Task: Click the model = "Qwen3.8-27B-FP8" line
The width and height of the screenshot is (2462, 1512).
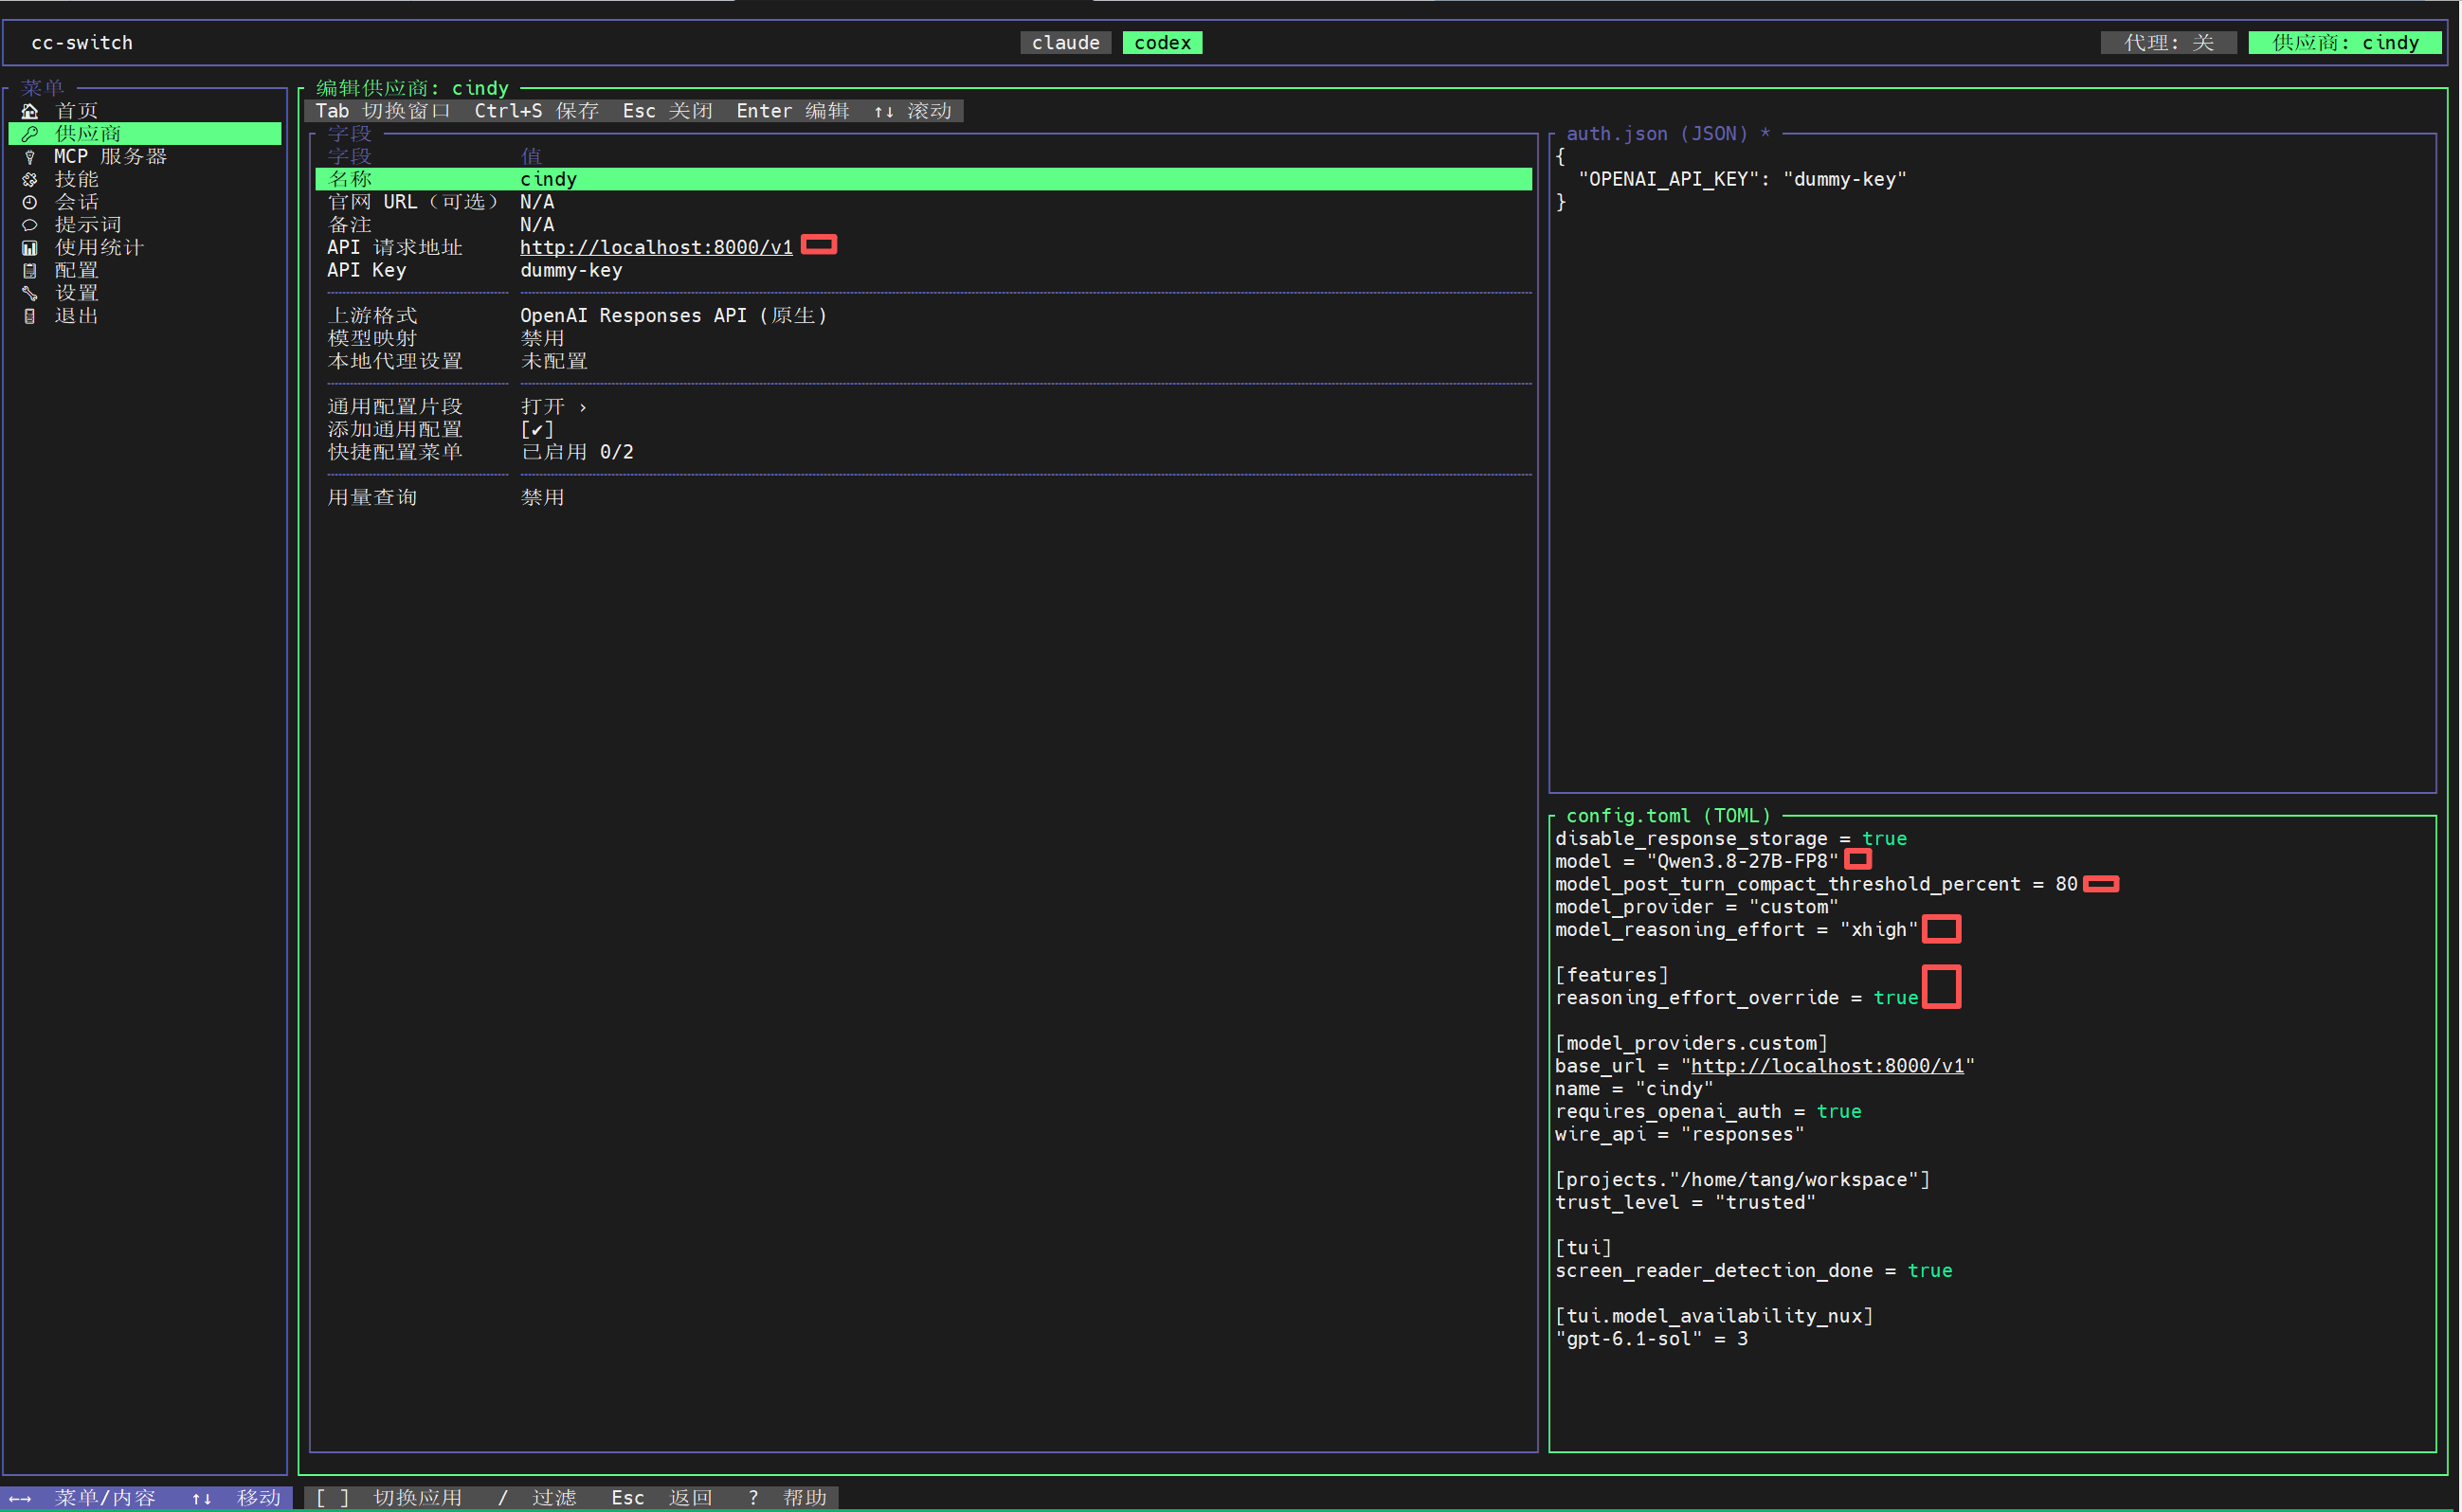Action: click(1697, 862)
